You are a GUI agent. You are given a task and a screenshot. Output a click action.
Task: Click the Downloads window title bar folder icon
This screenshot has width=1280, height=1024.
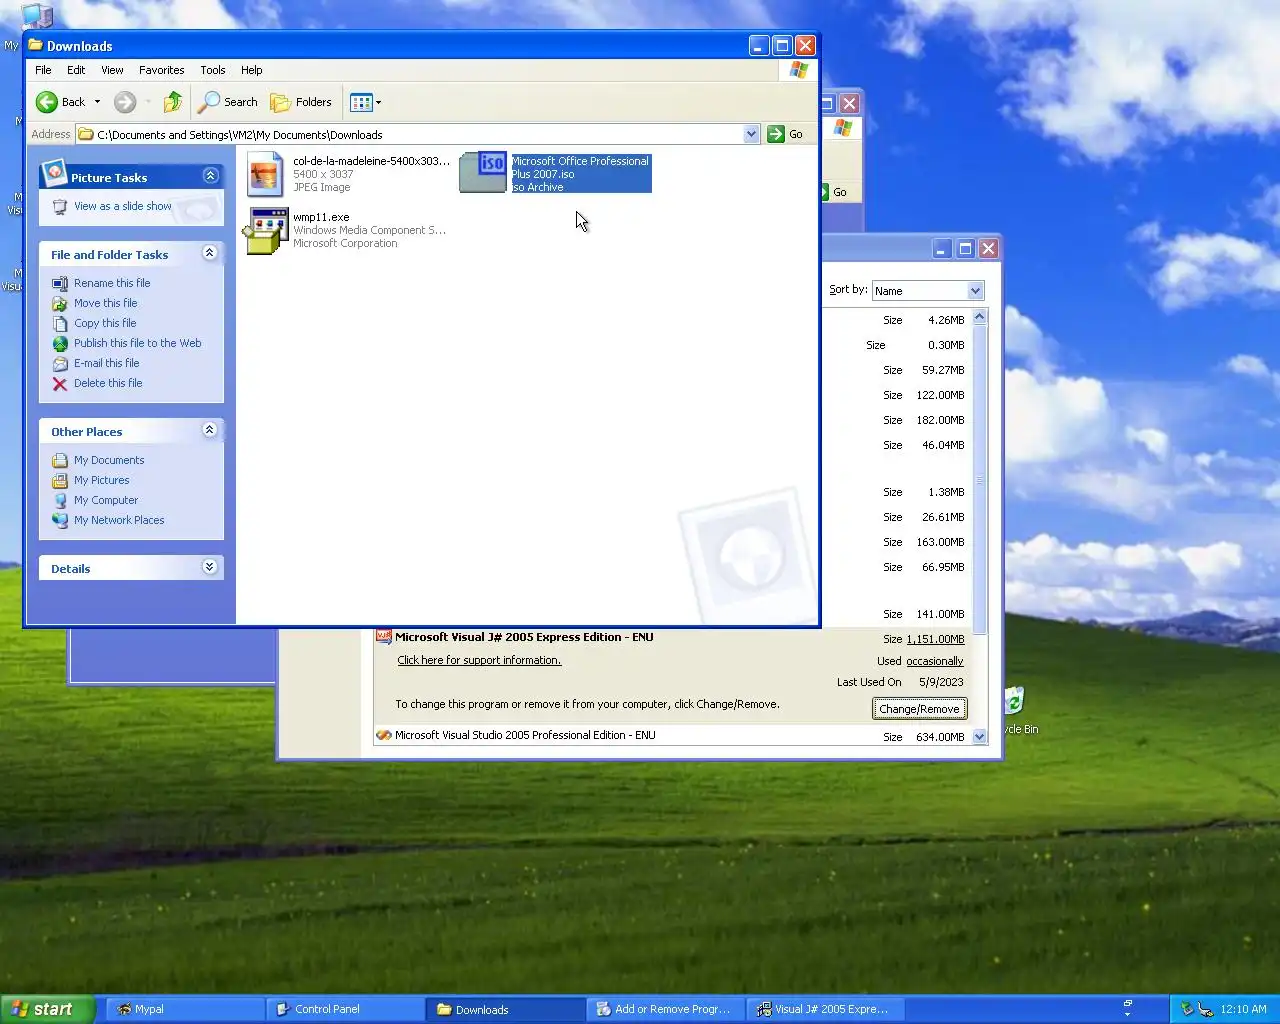click(36, 45)
